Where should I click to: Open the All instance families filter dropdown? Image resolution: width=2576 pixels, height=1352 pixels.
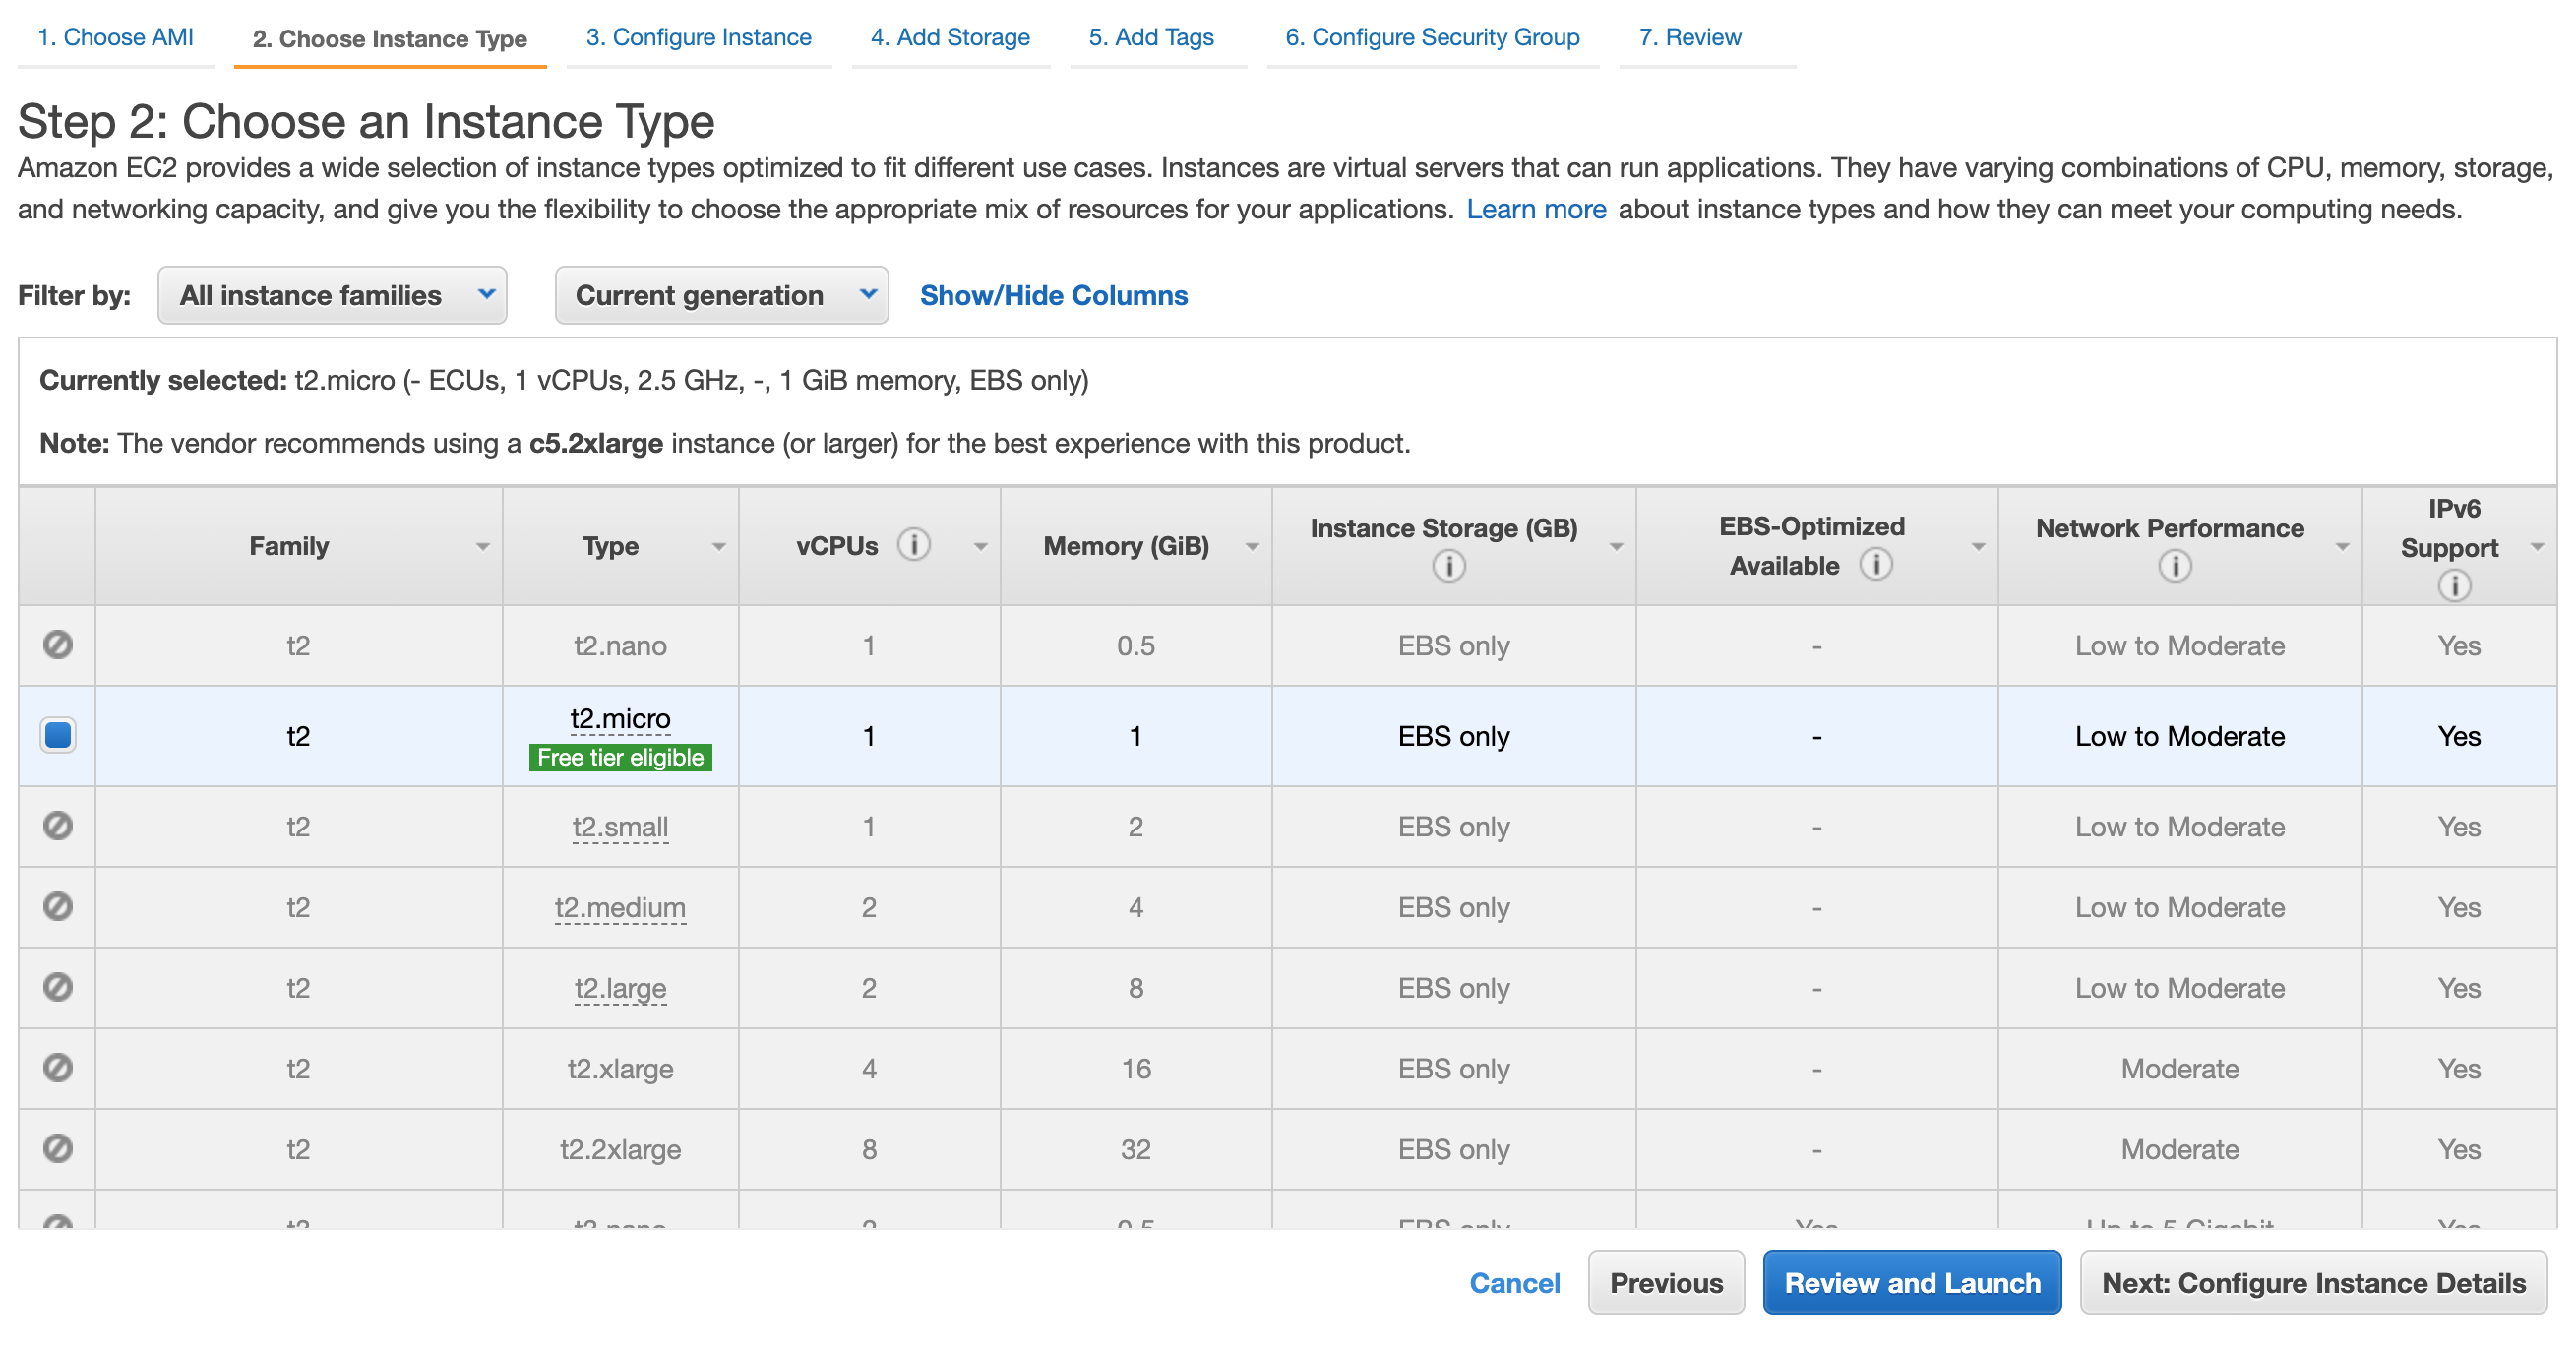coord(332,295)
